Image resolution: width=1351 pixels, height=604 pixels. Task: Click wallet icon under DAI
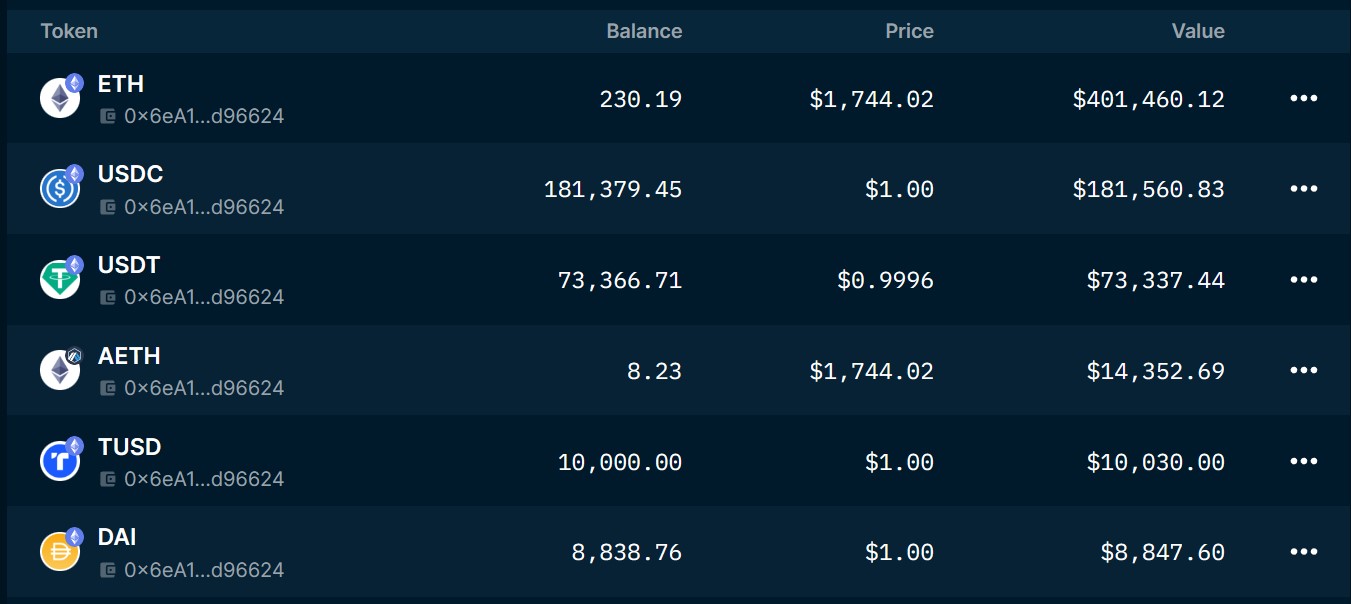pos(107,570)
